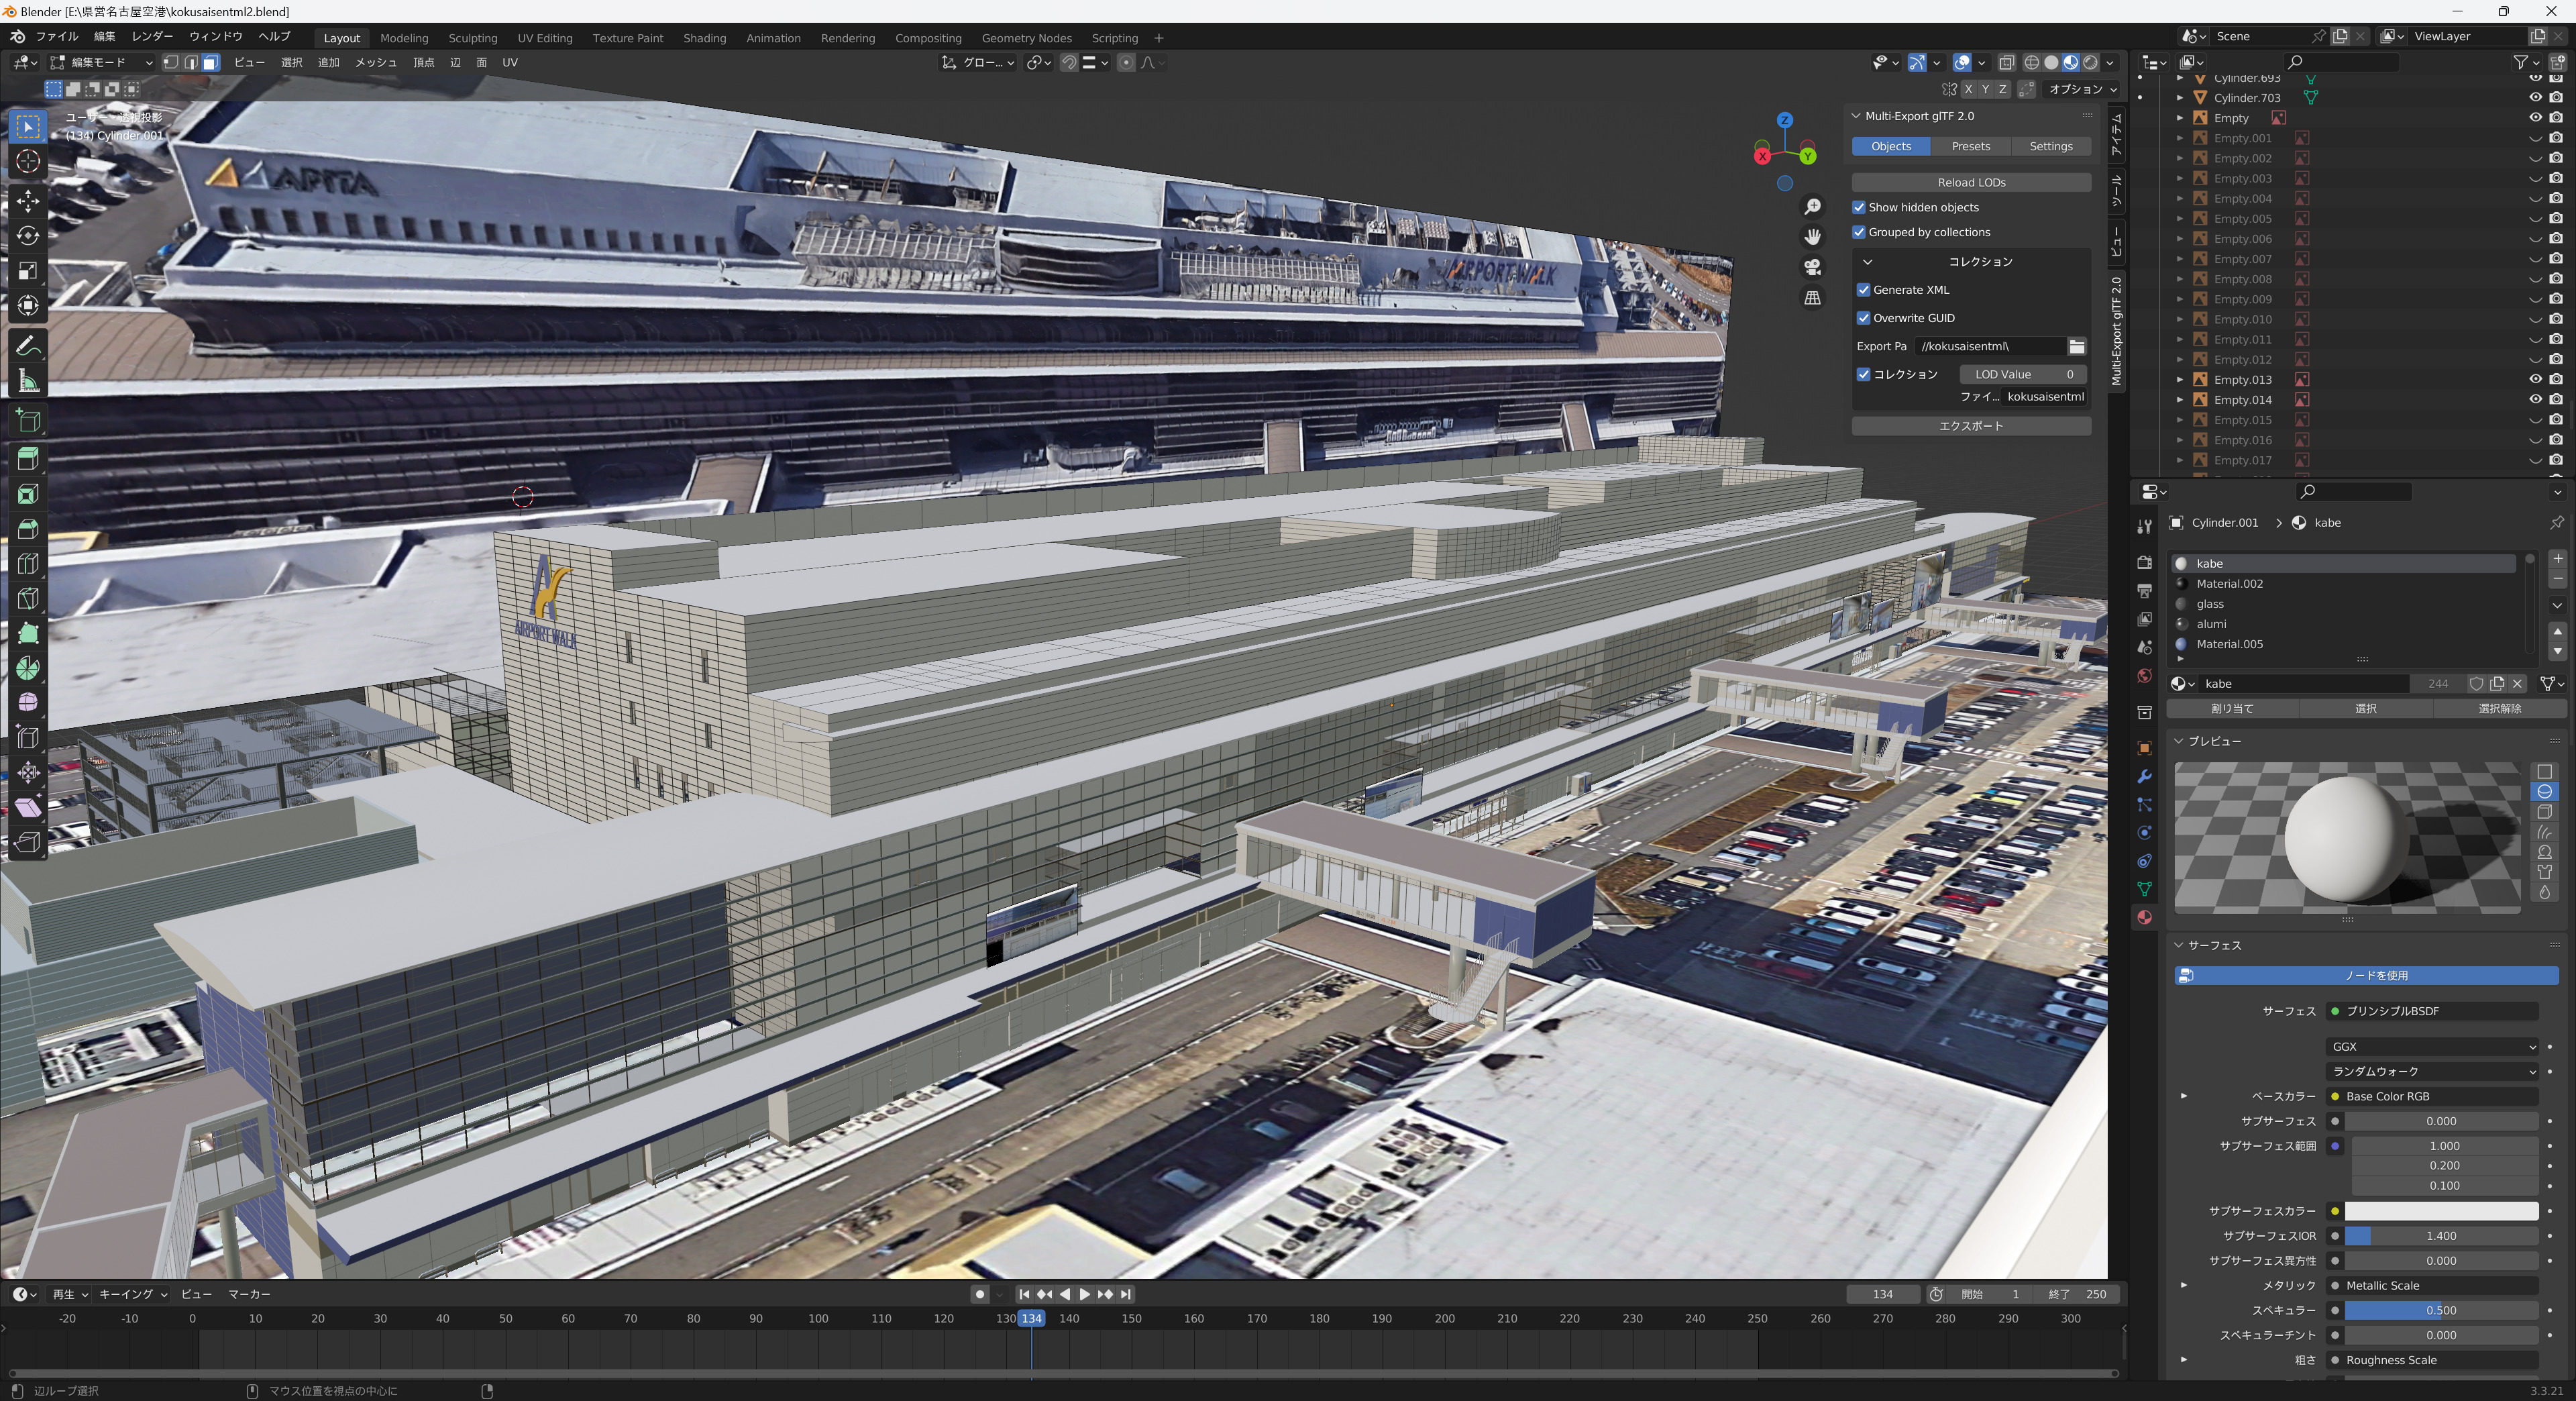
Task: Collapse the Multi-Export glTF 2.0 panel
Action: tap(1856, 116)
